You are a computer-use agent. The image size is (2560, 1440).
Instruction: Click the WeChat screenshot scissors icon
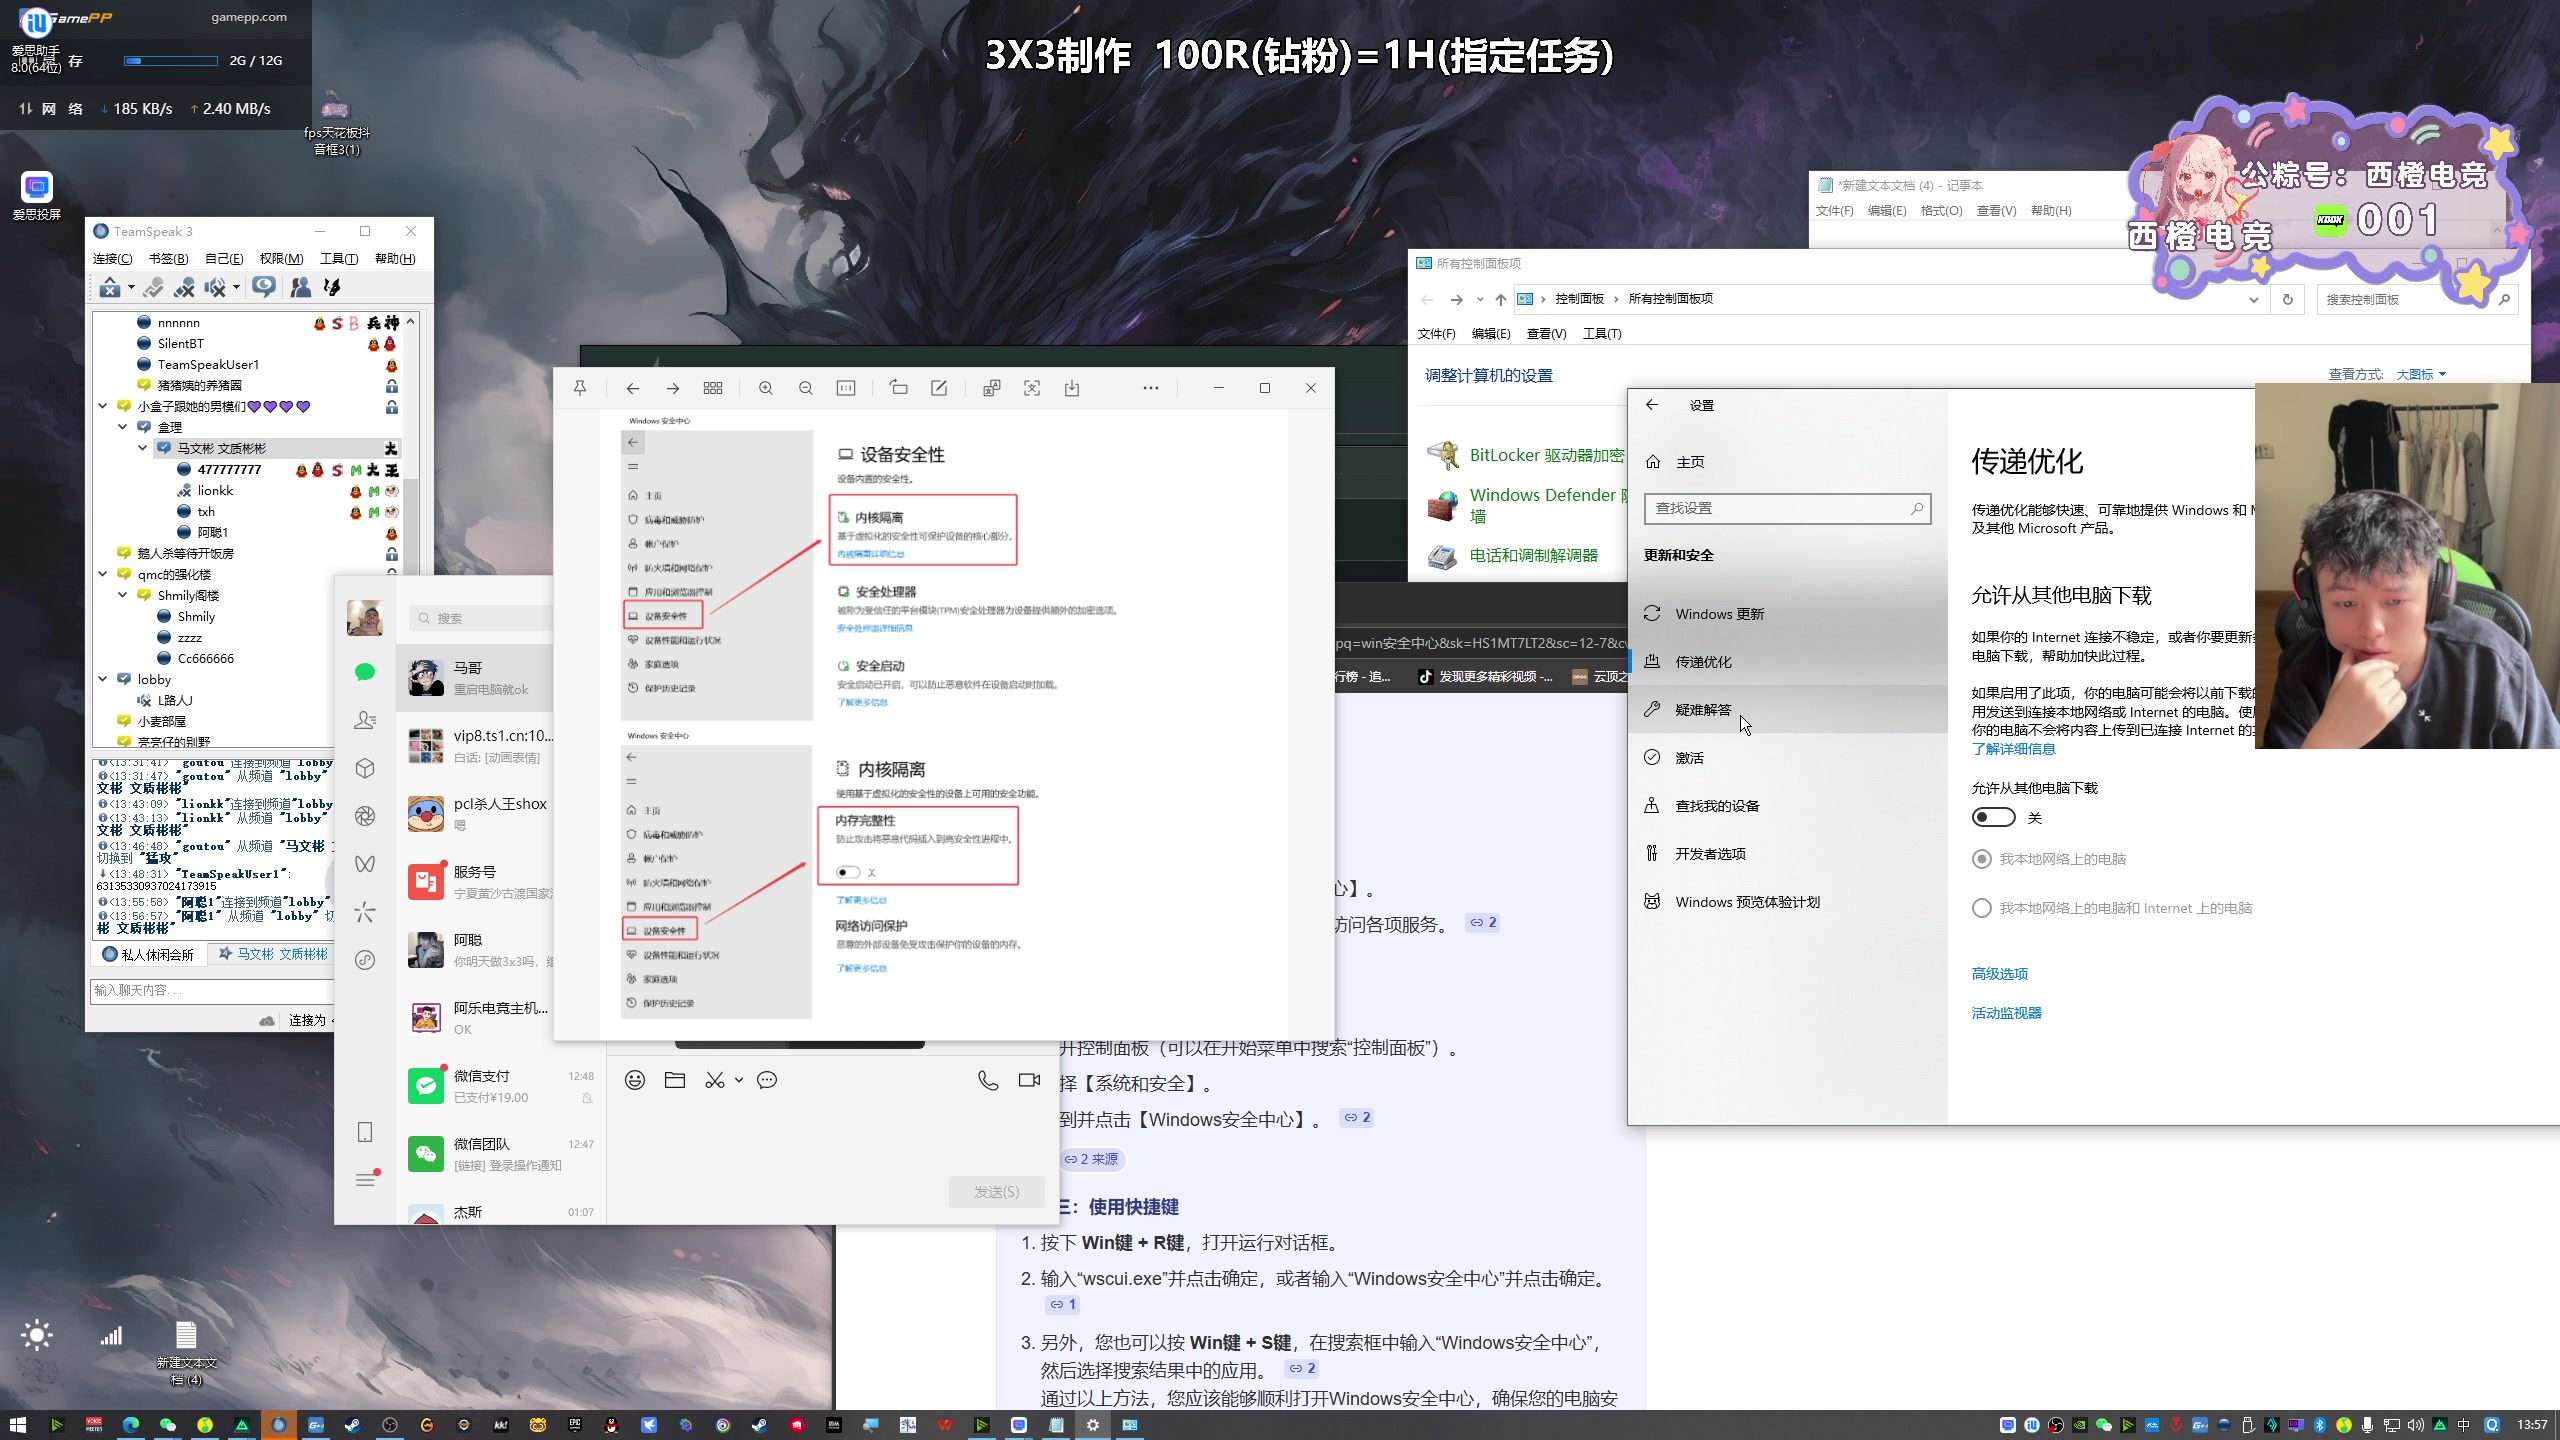(714, 1080)
